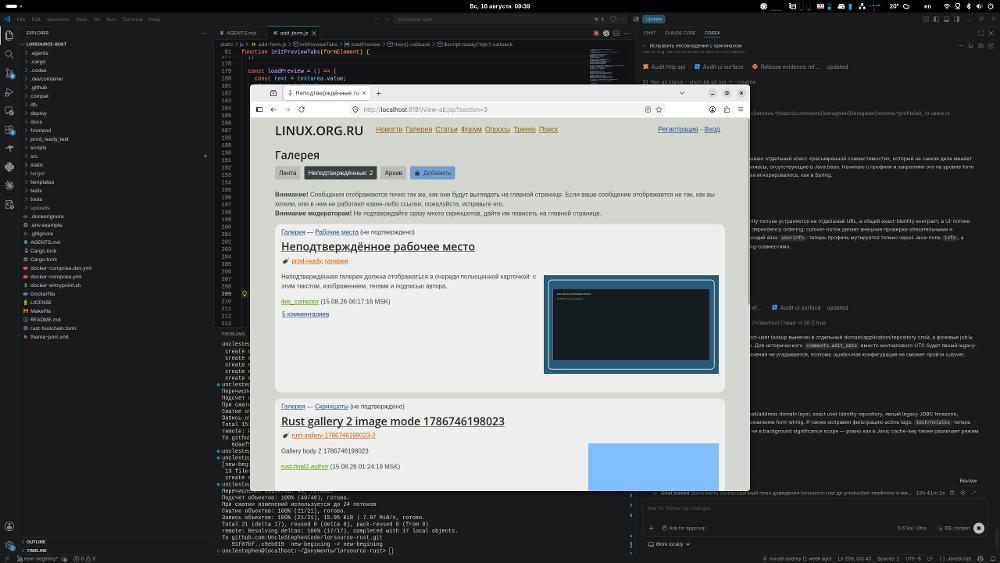
Task: Open the Регистрация link
Action: tap(678, 129)
